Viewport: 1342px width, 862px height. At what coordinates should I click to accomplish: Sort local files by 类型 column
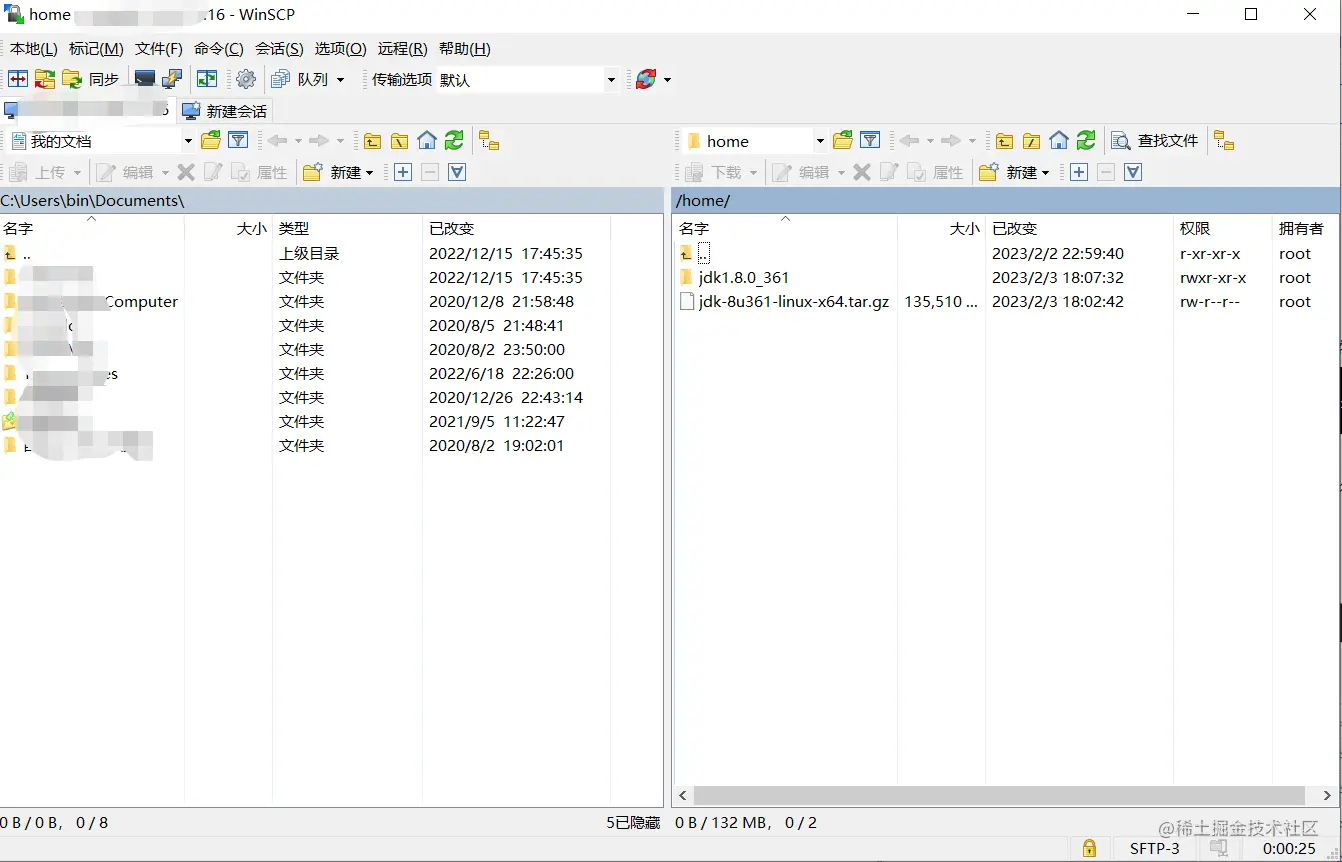pyautogui.click(x=347, y=229)
